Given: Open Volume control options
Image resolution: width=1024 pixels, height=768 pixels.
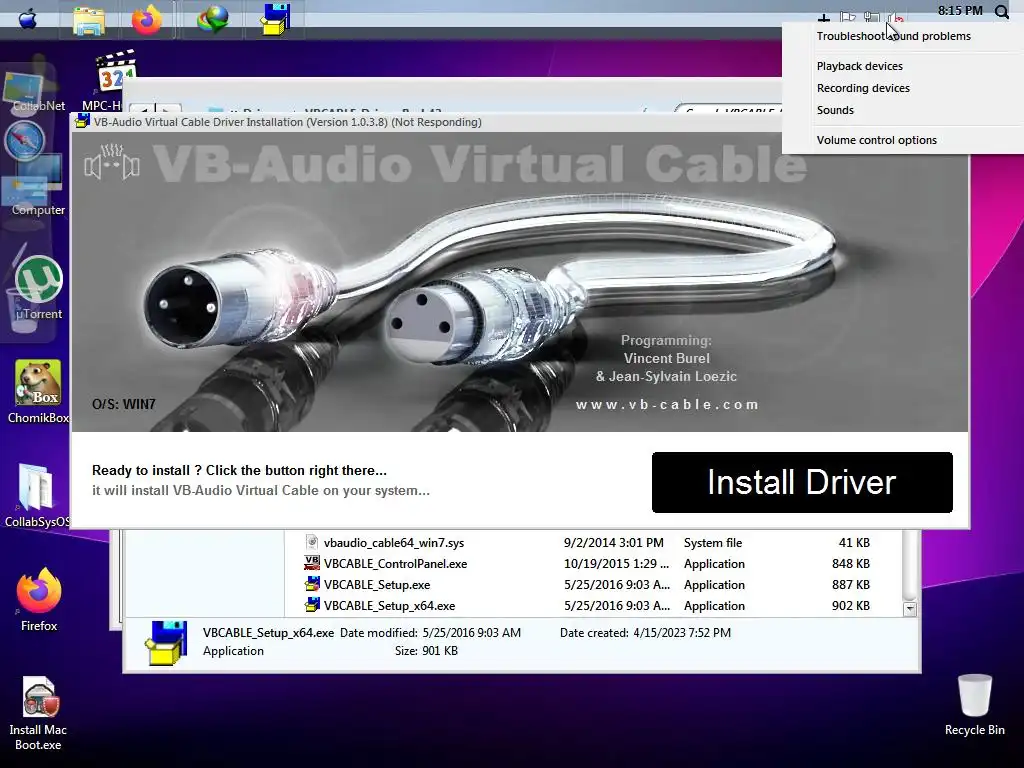Looking at the screenshot, I should [876, 140].
